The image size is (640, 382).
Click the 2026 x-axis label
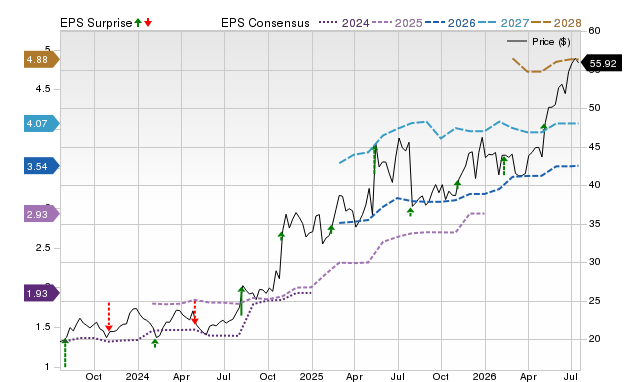point(484,376)
